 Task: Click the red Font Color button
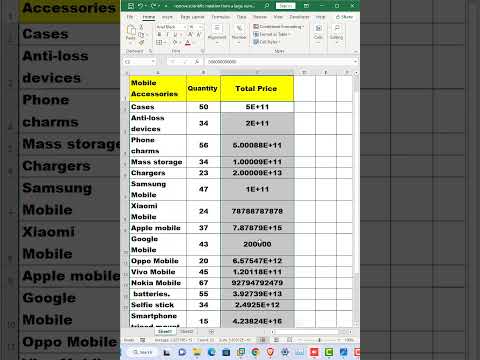188,42
